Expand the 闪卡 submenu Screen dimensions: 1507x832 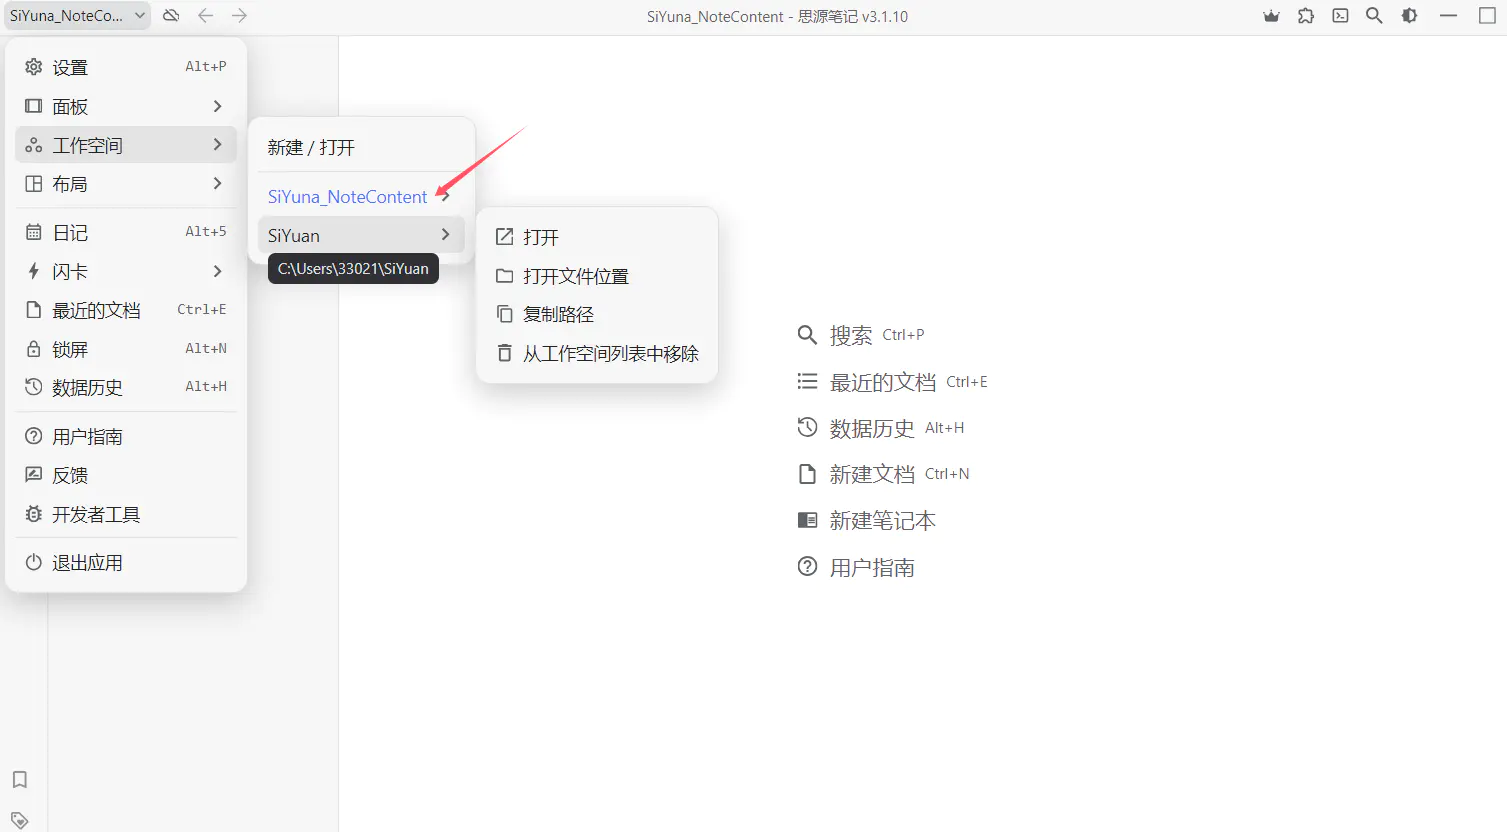pyautogui.click(x=126, y=271)
